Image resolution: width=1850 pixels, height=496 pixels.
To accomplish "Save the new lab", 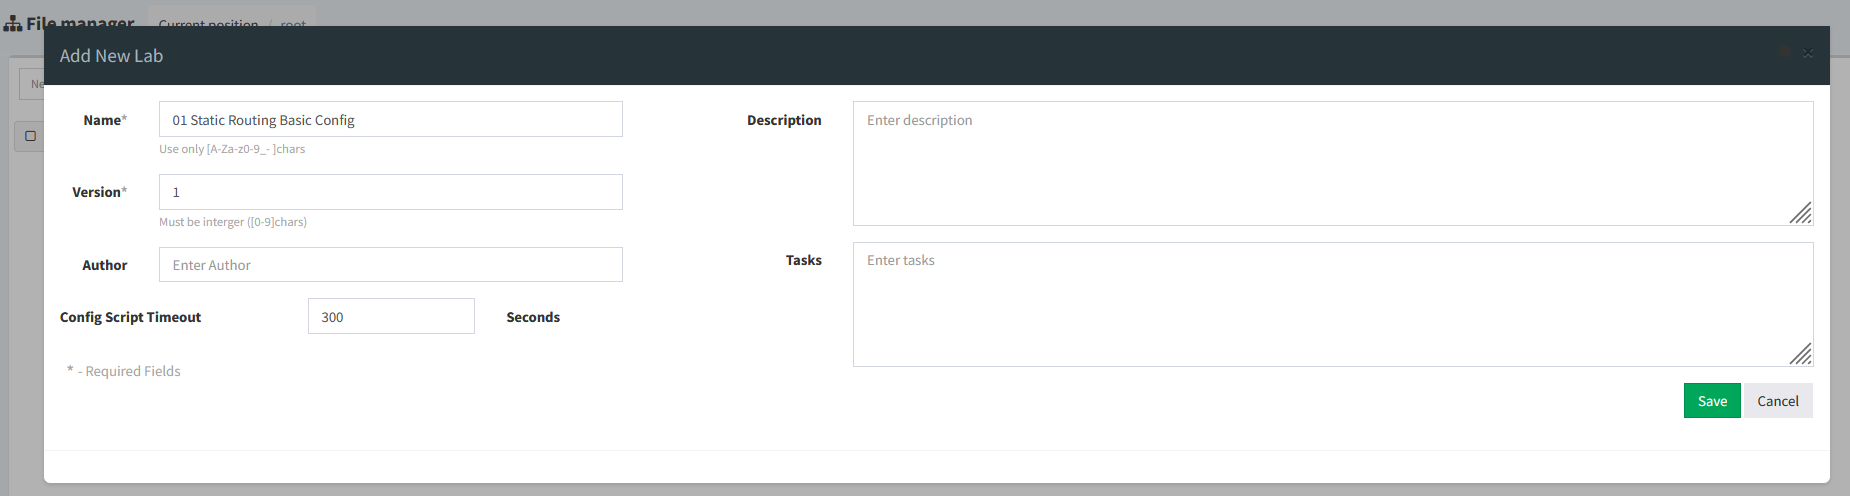I will 1712,401.
